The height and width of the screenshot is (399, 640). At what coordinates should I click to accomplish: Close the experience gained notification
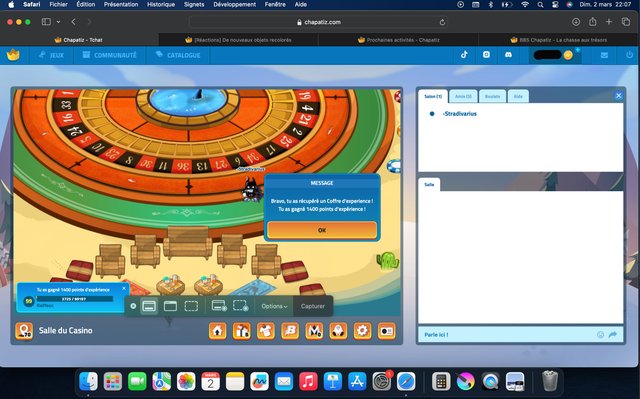pos(124,288)
